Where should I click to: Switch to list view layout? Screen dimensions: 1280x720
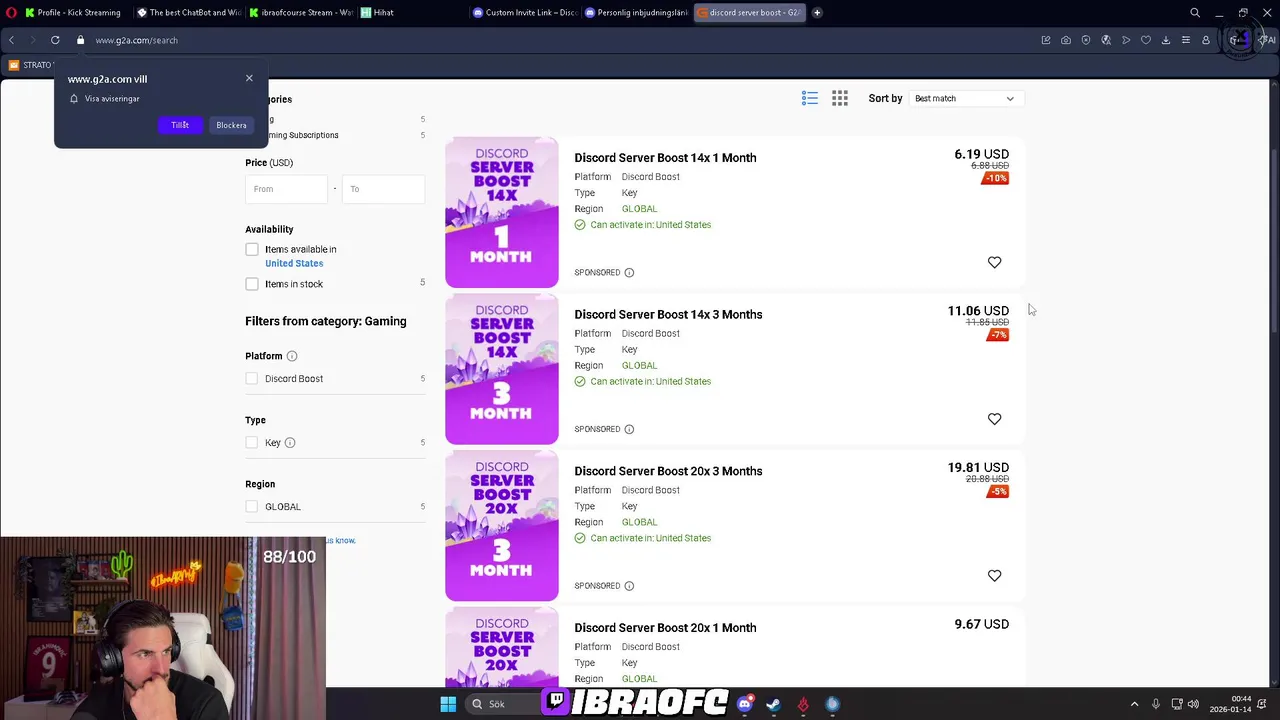click(x=810, y=98)
